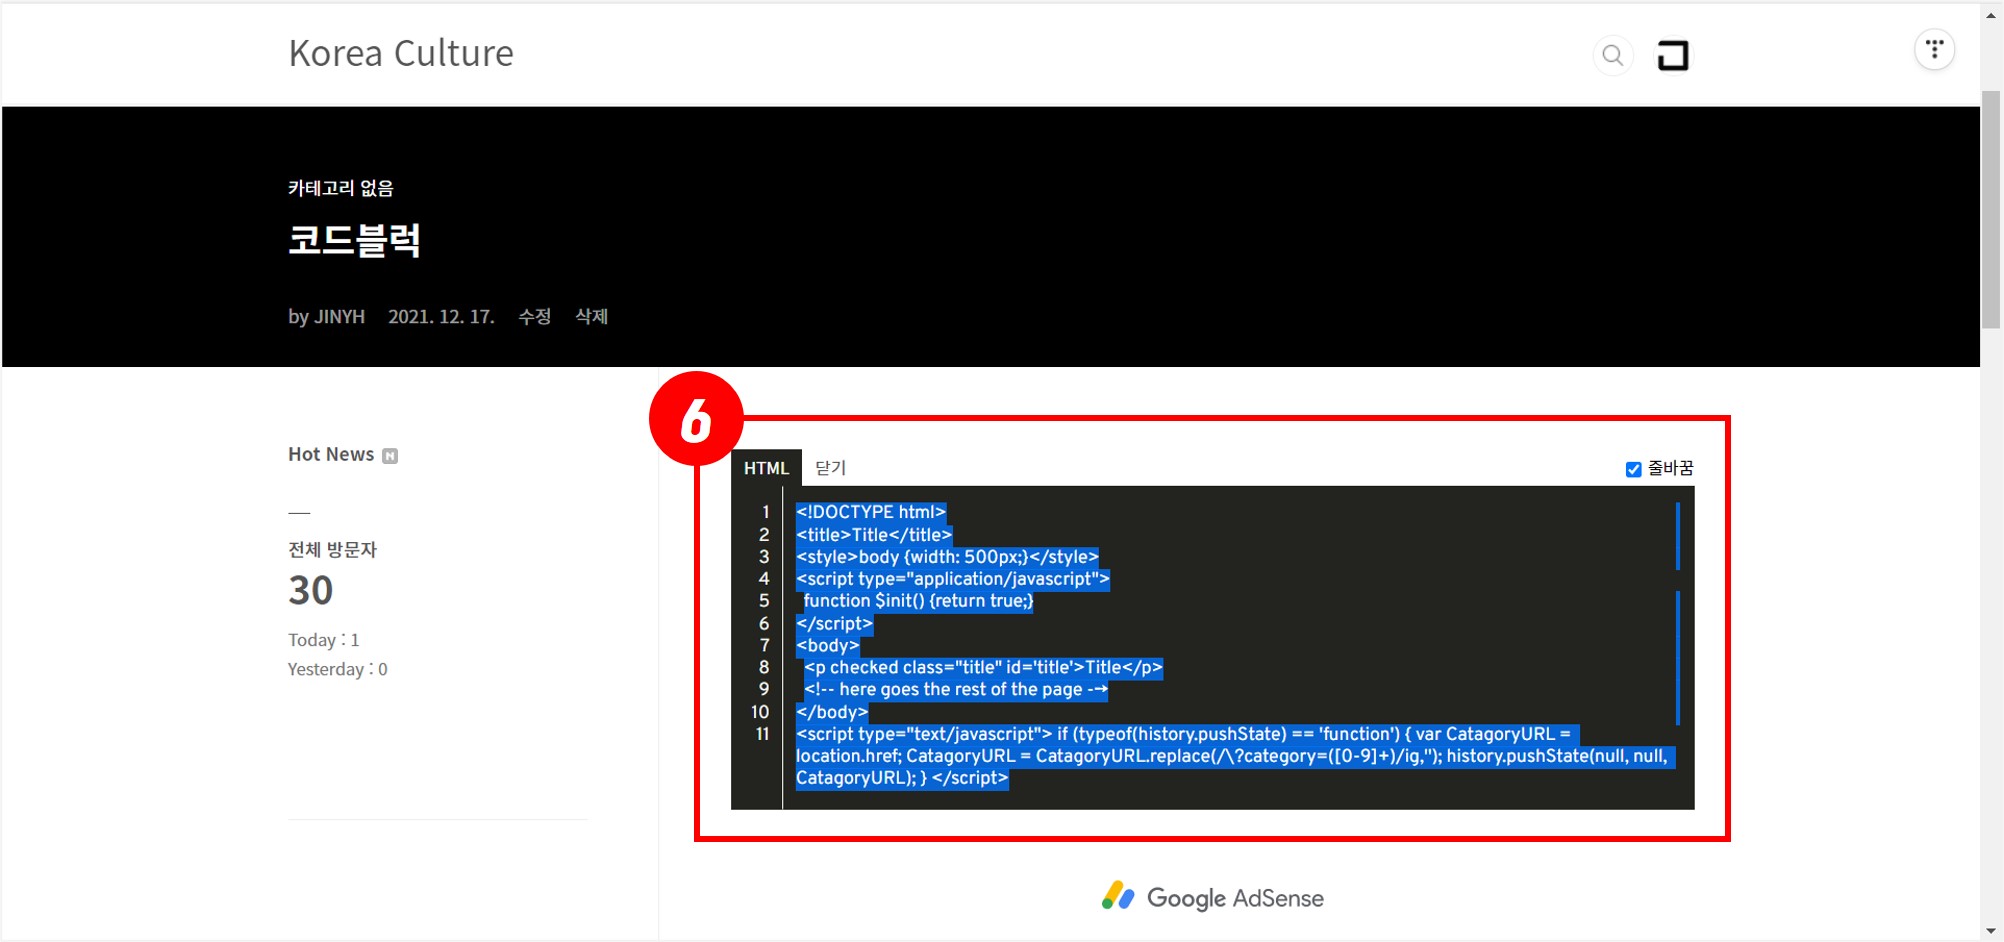
Task: Click the page vertical scrollbar thumb
Action: (1991, 208)
